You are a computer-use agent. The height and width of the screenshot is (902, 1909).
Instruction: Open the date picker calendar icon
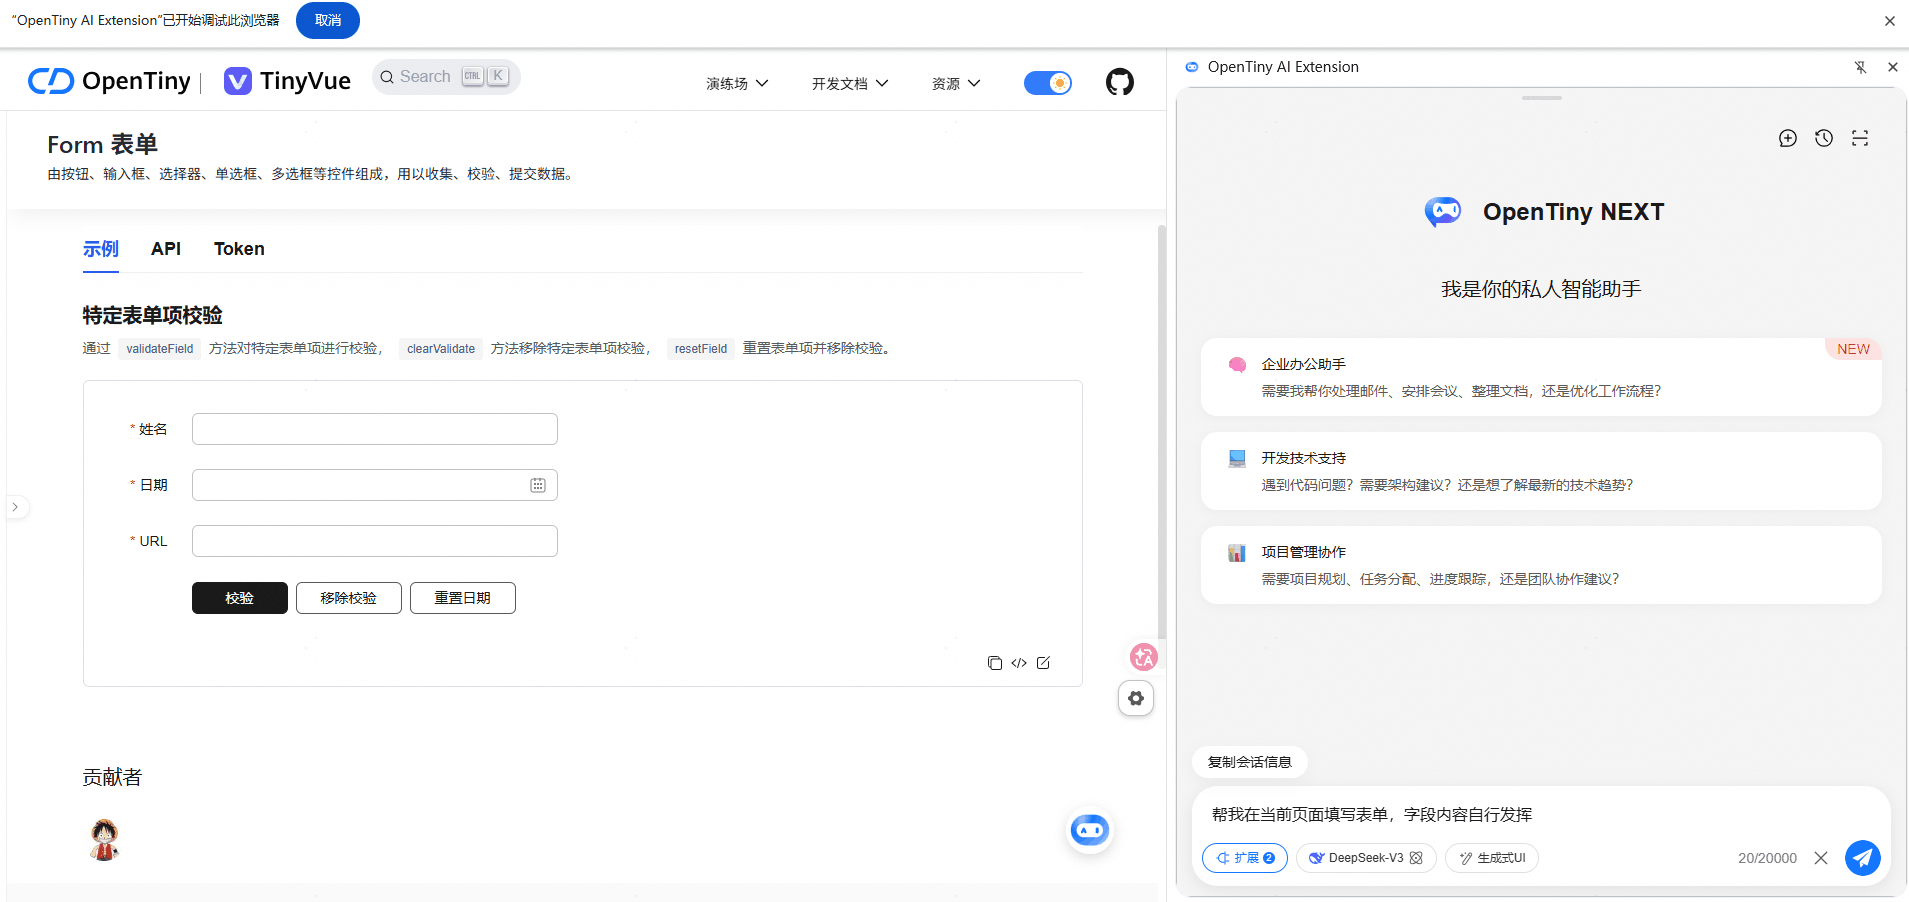click(x=538, y=485)
